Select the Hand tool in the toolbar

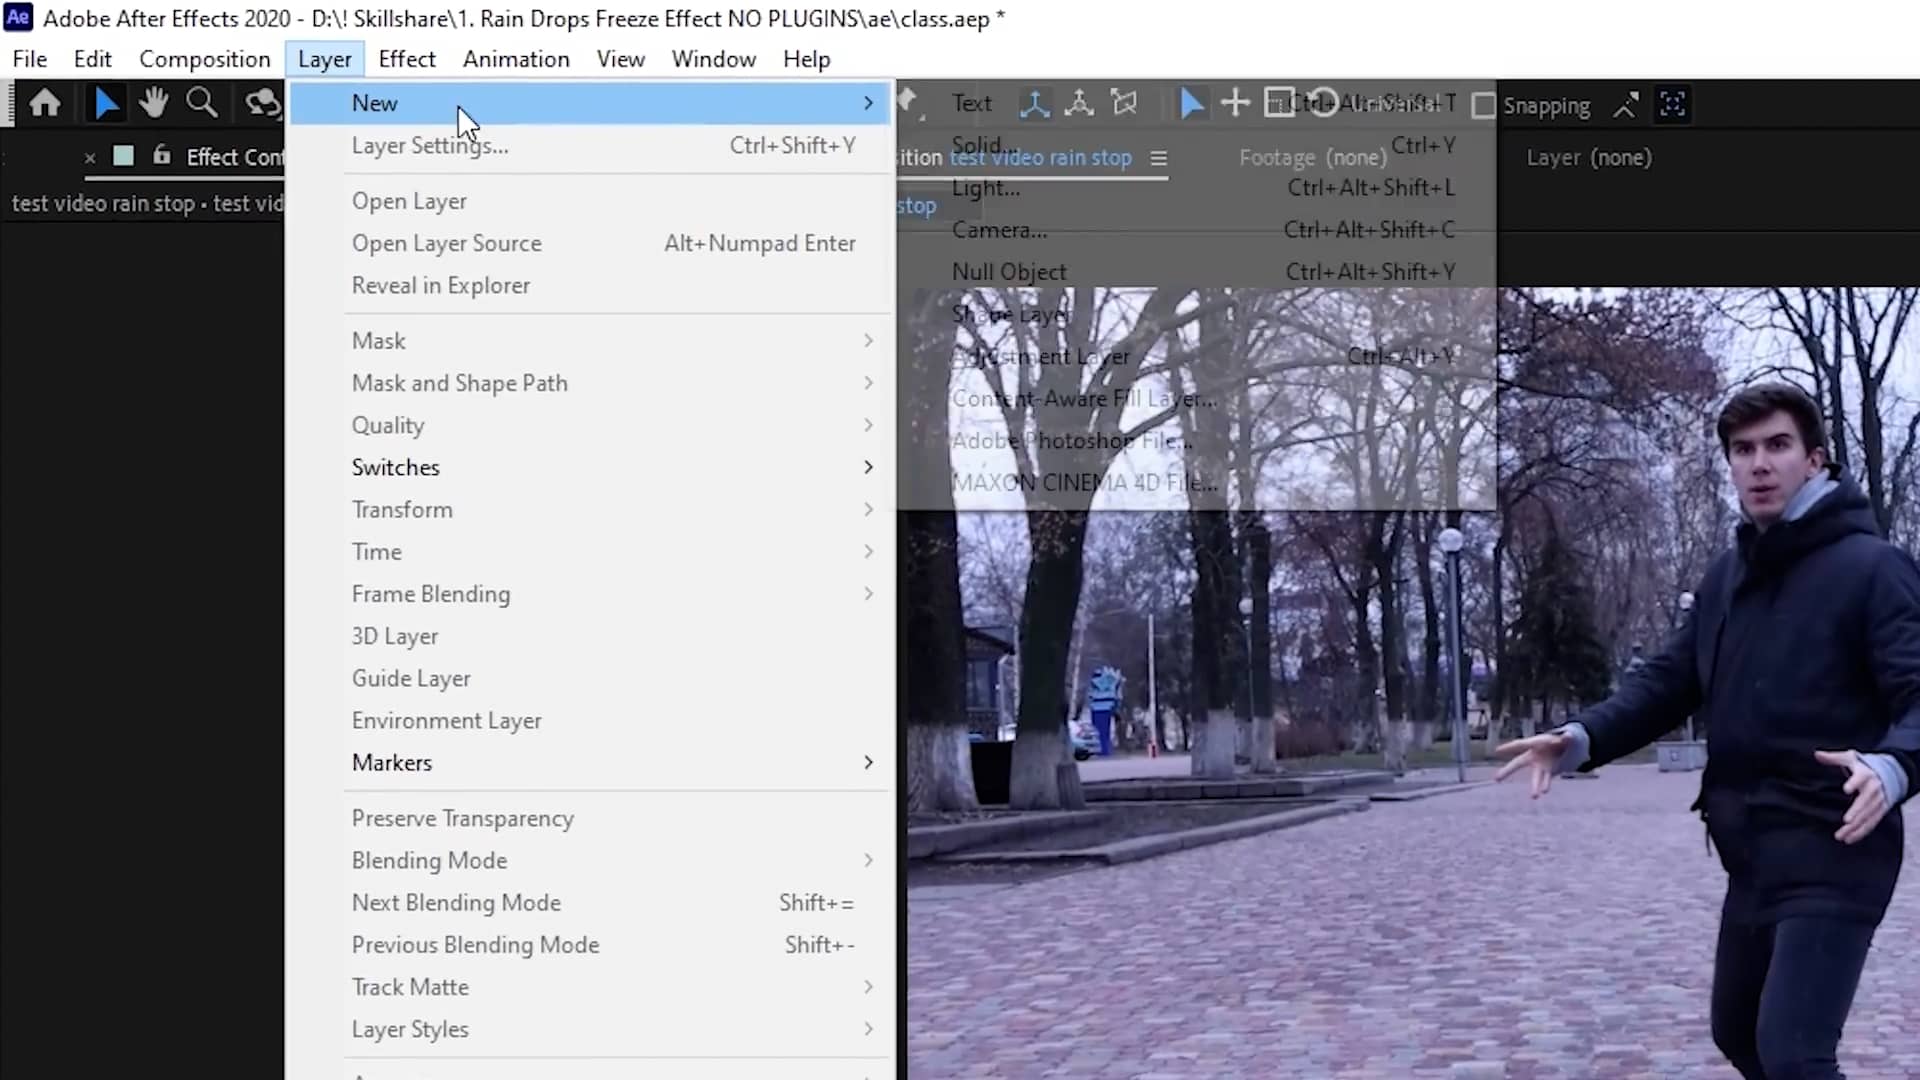(x=154, y=103)
